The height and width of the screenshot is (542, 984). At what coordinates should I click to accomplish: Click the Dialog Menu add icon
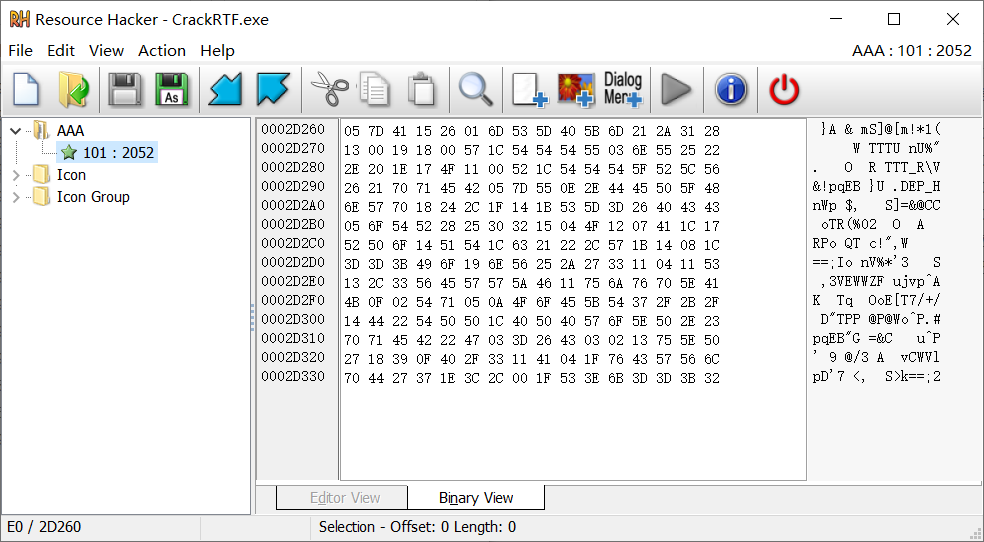623,89
